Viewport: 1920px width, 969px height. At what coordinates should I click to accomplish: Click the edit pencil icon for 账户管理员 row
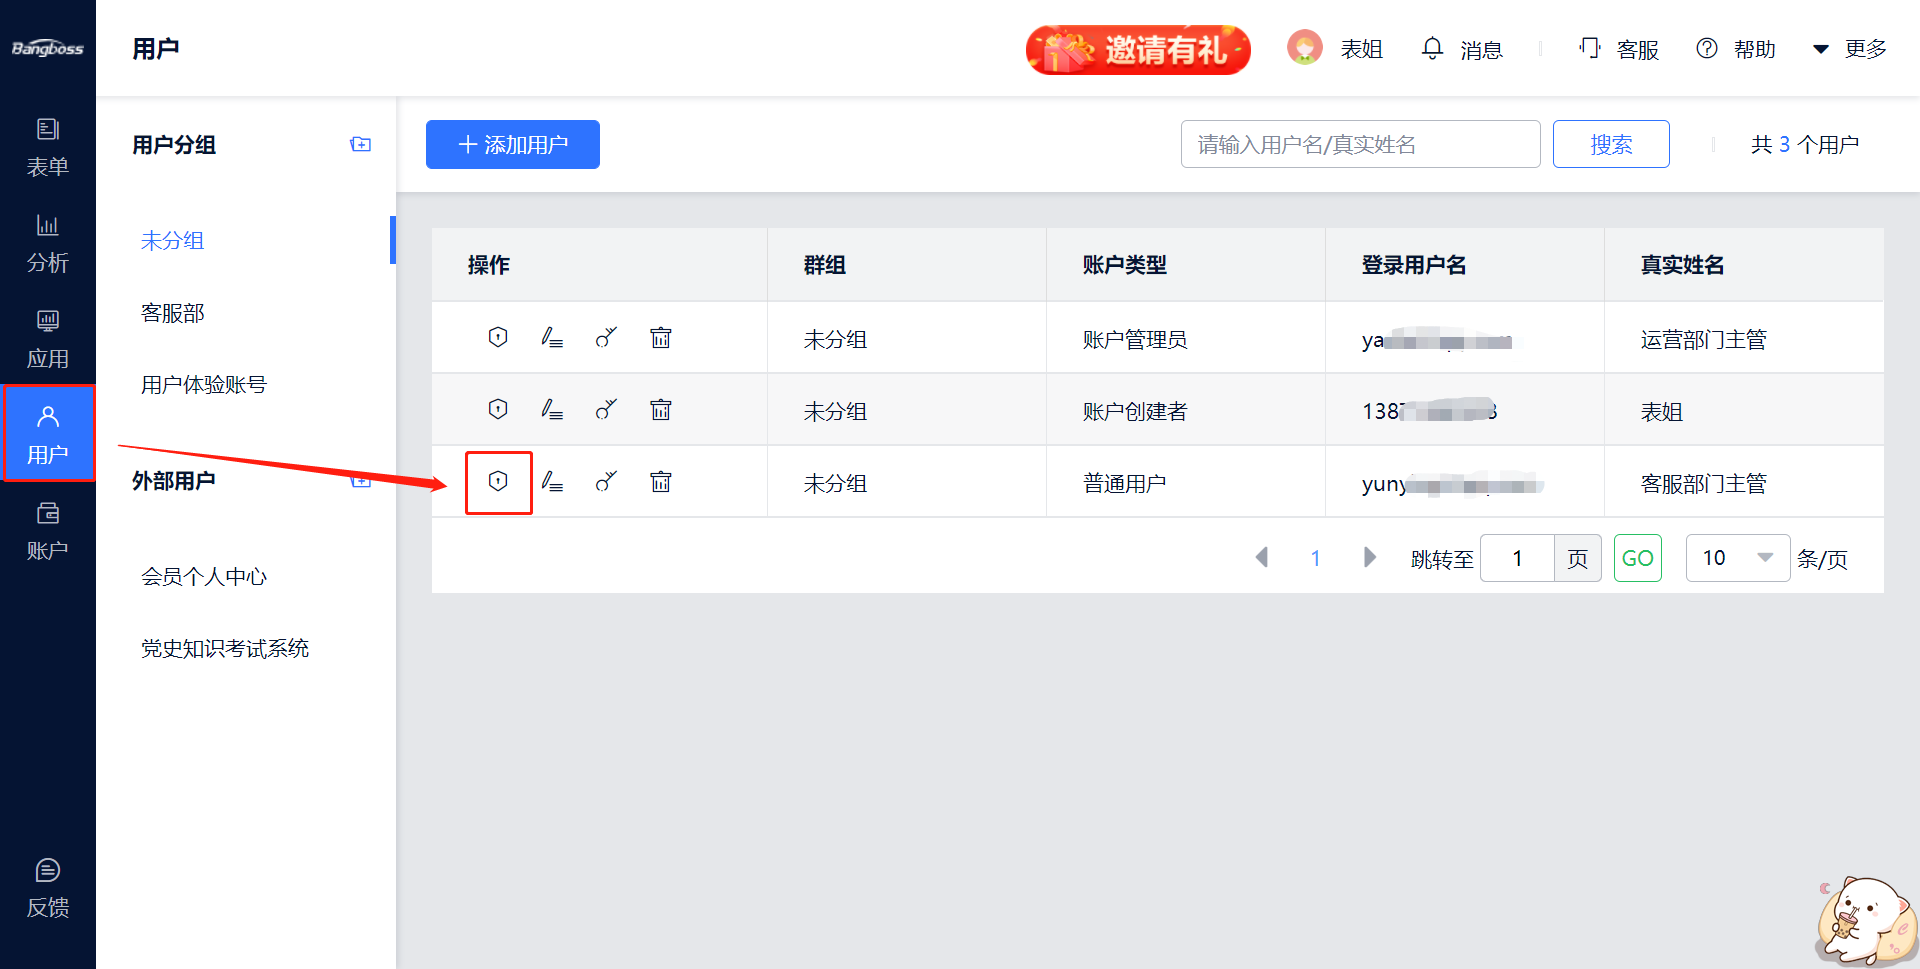[x=552, y=338]
